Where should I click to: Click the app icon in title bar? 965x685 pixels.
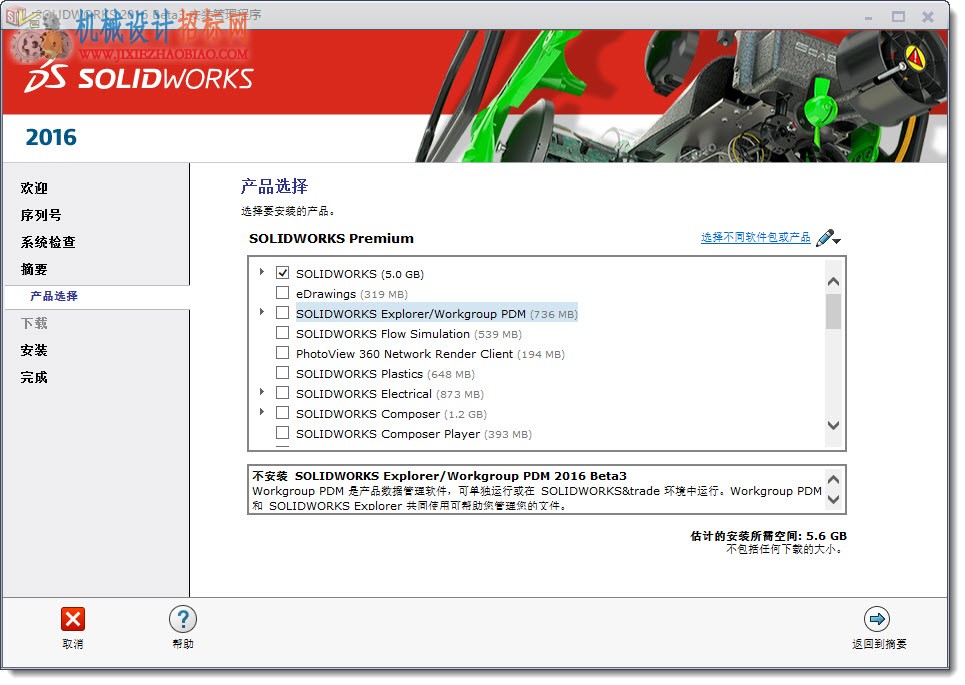click(16, 15)
